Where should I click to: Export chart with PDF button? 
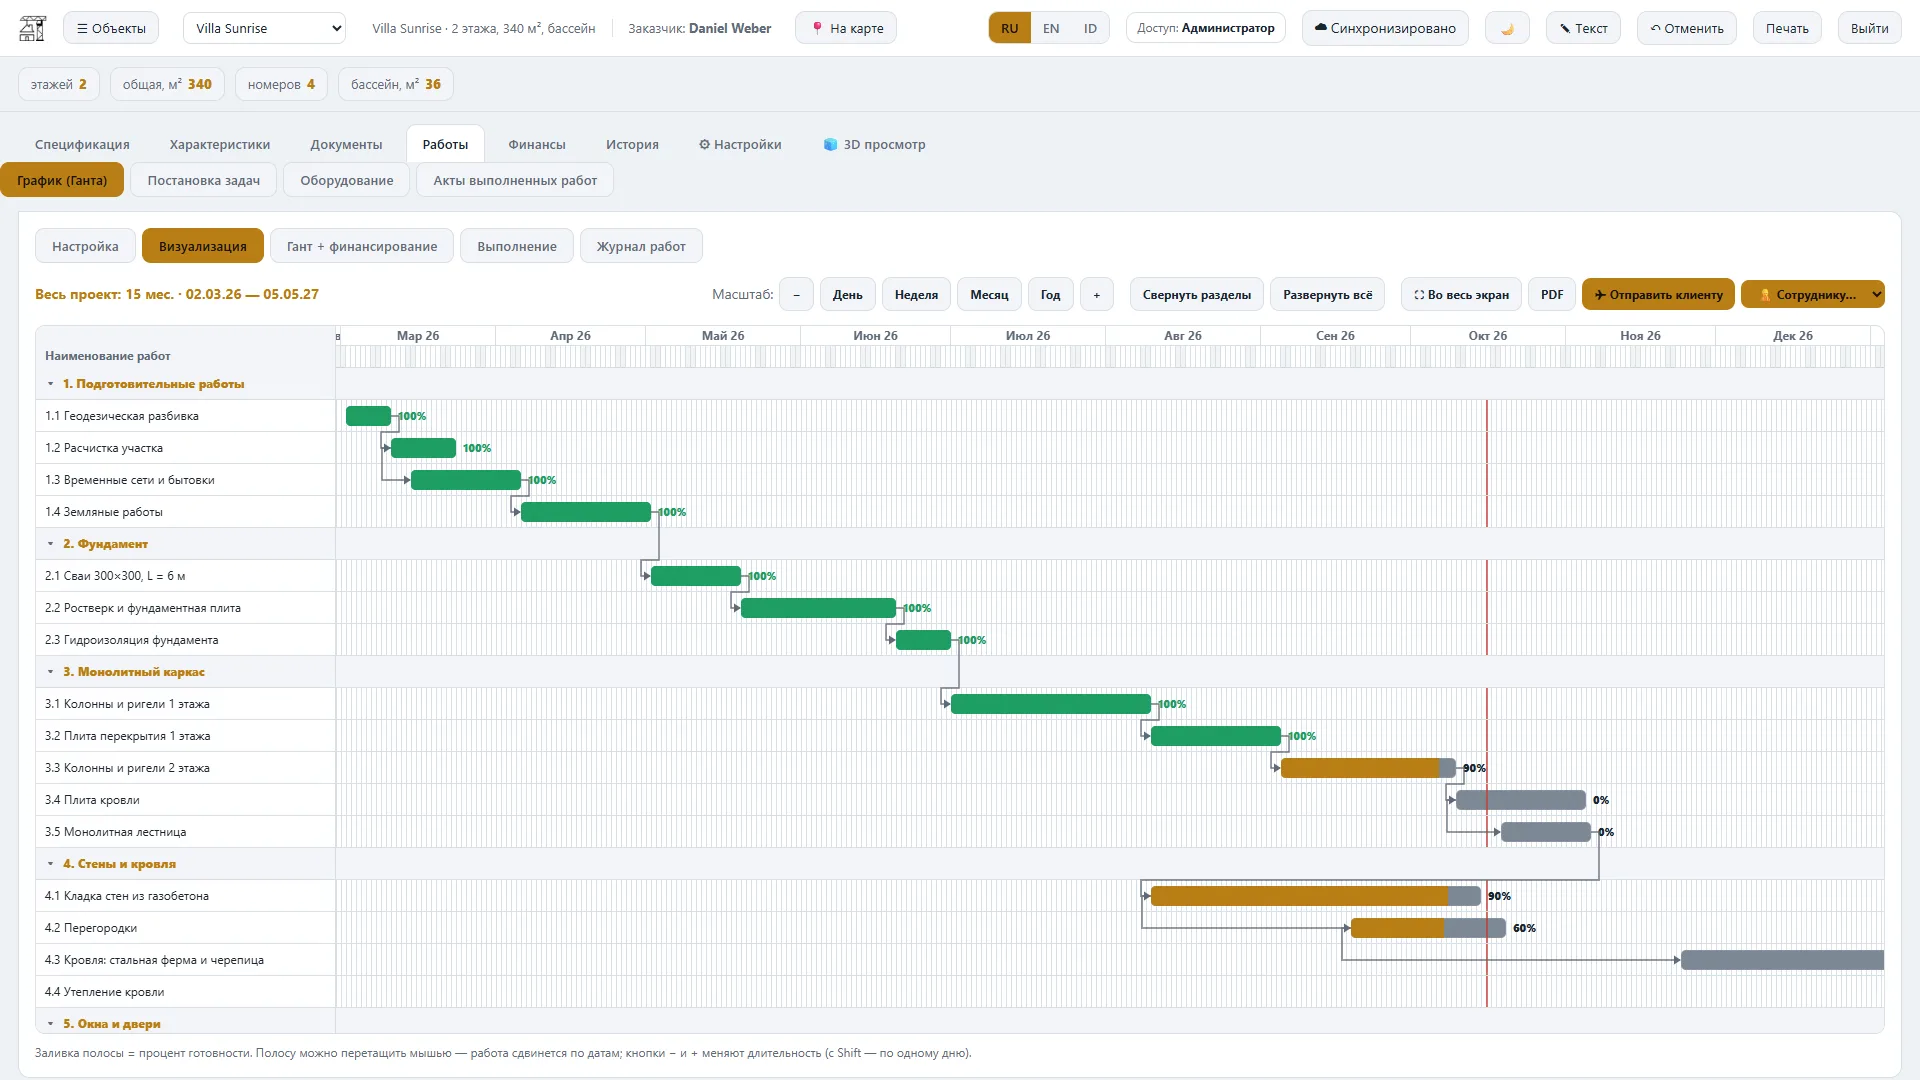(1552, 295)
